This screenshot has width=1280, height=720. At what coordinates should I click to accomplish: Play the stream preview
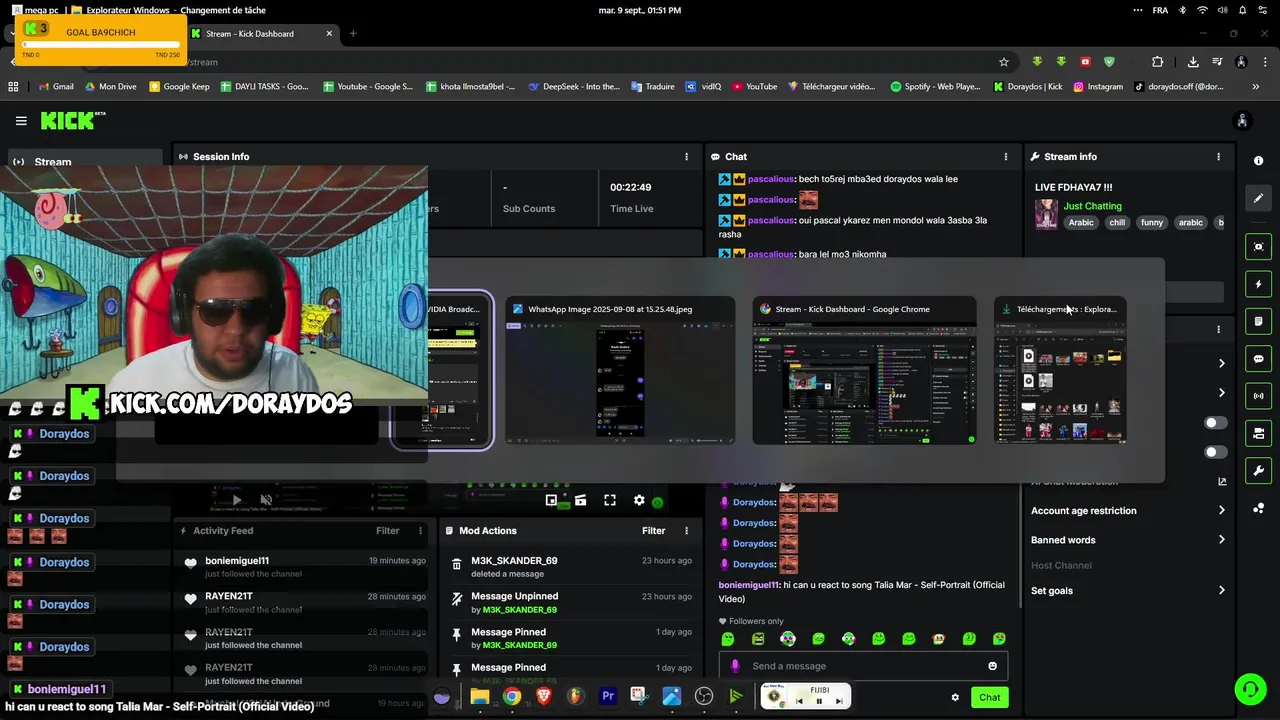tap(237, 500)
